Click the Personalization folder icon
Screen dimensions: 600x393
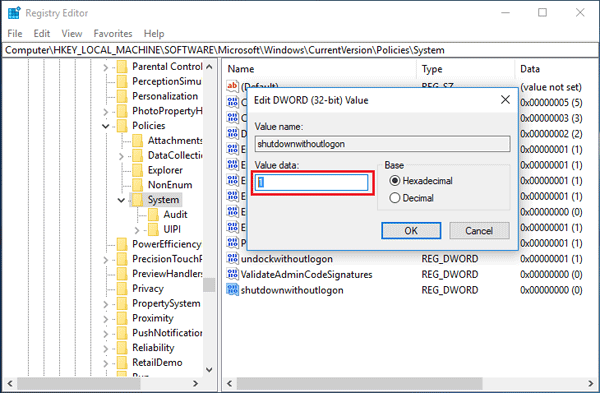point(122,96)
